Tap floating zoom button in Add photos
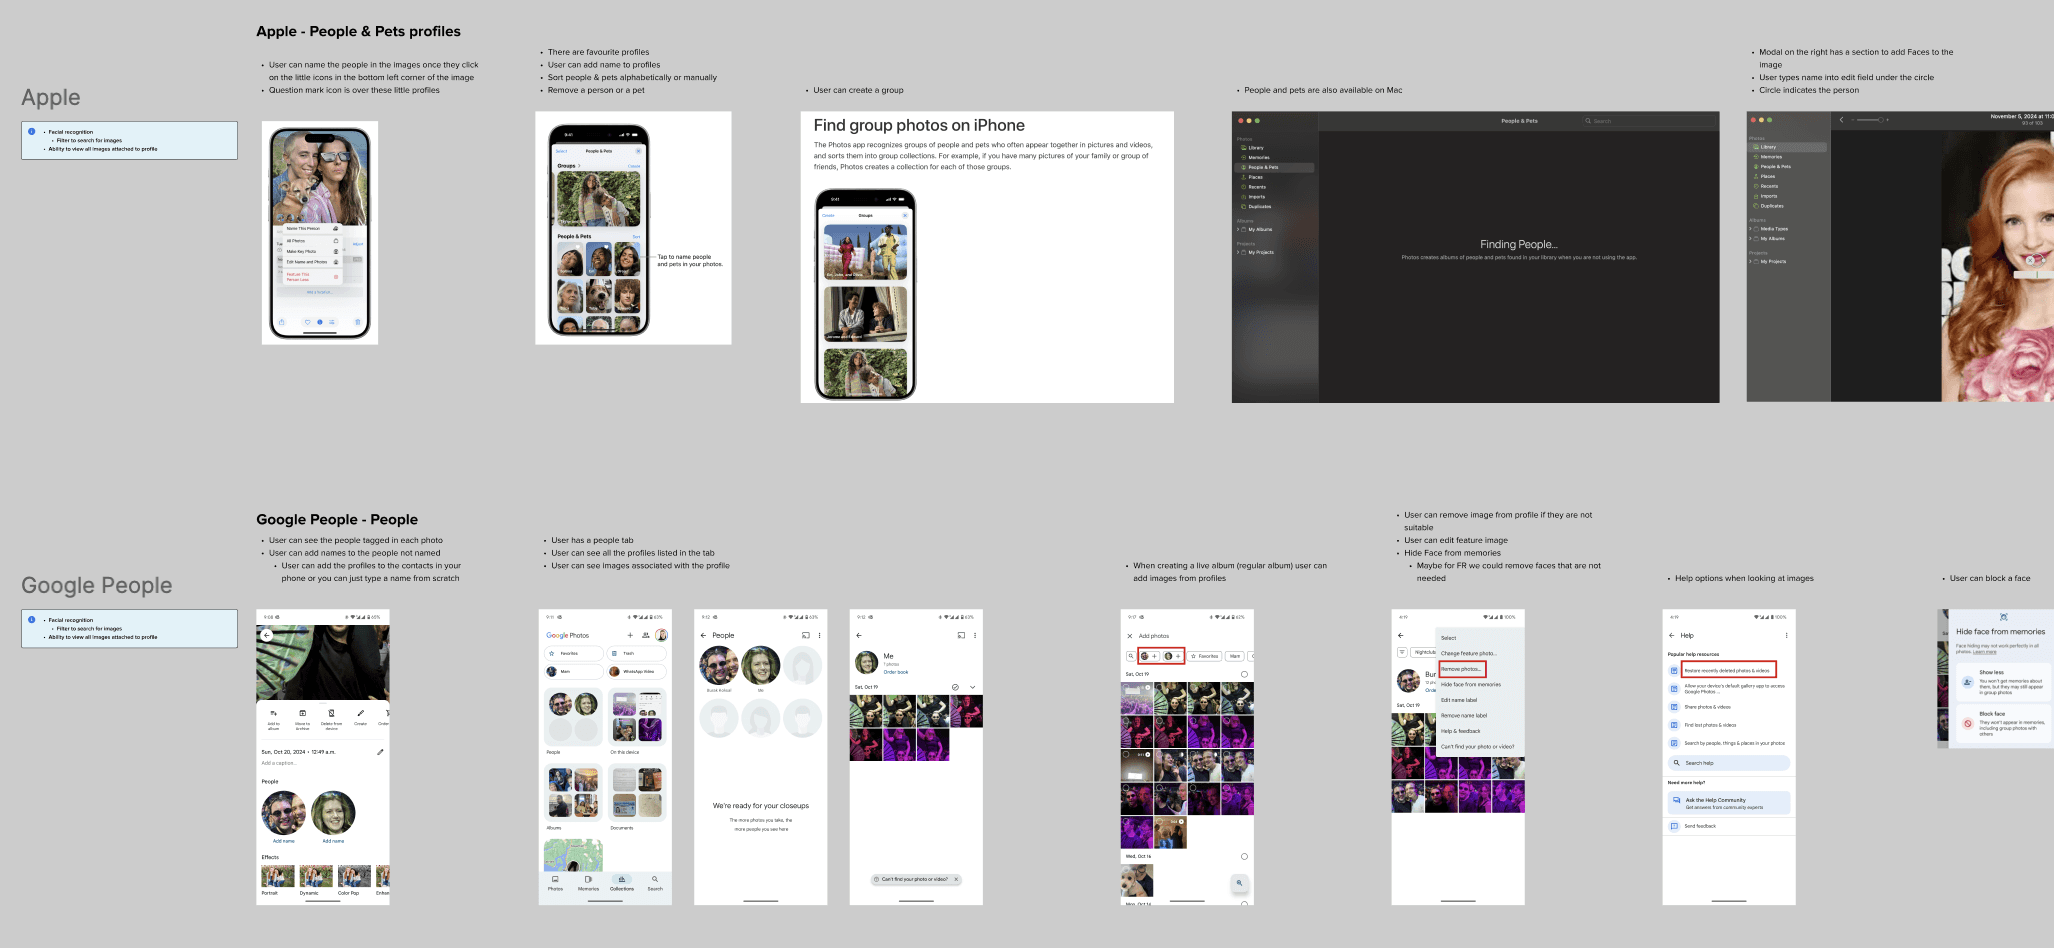2054x948 pixels. click(1239, 883)
